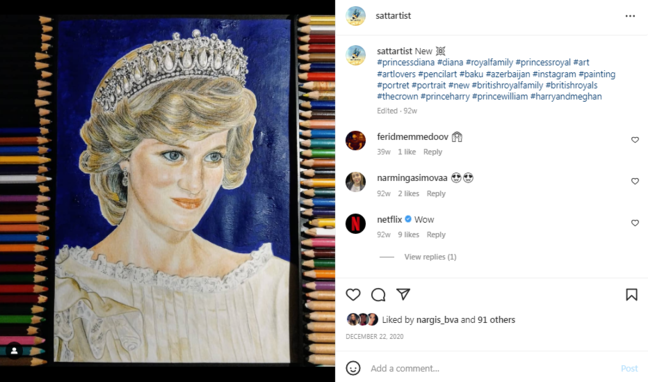
Task: Show list of 91 others likes
Action: [496, 320]
